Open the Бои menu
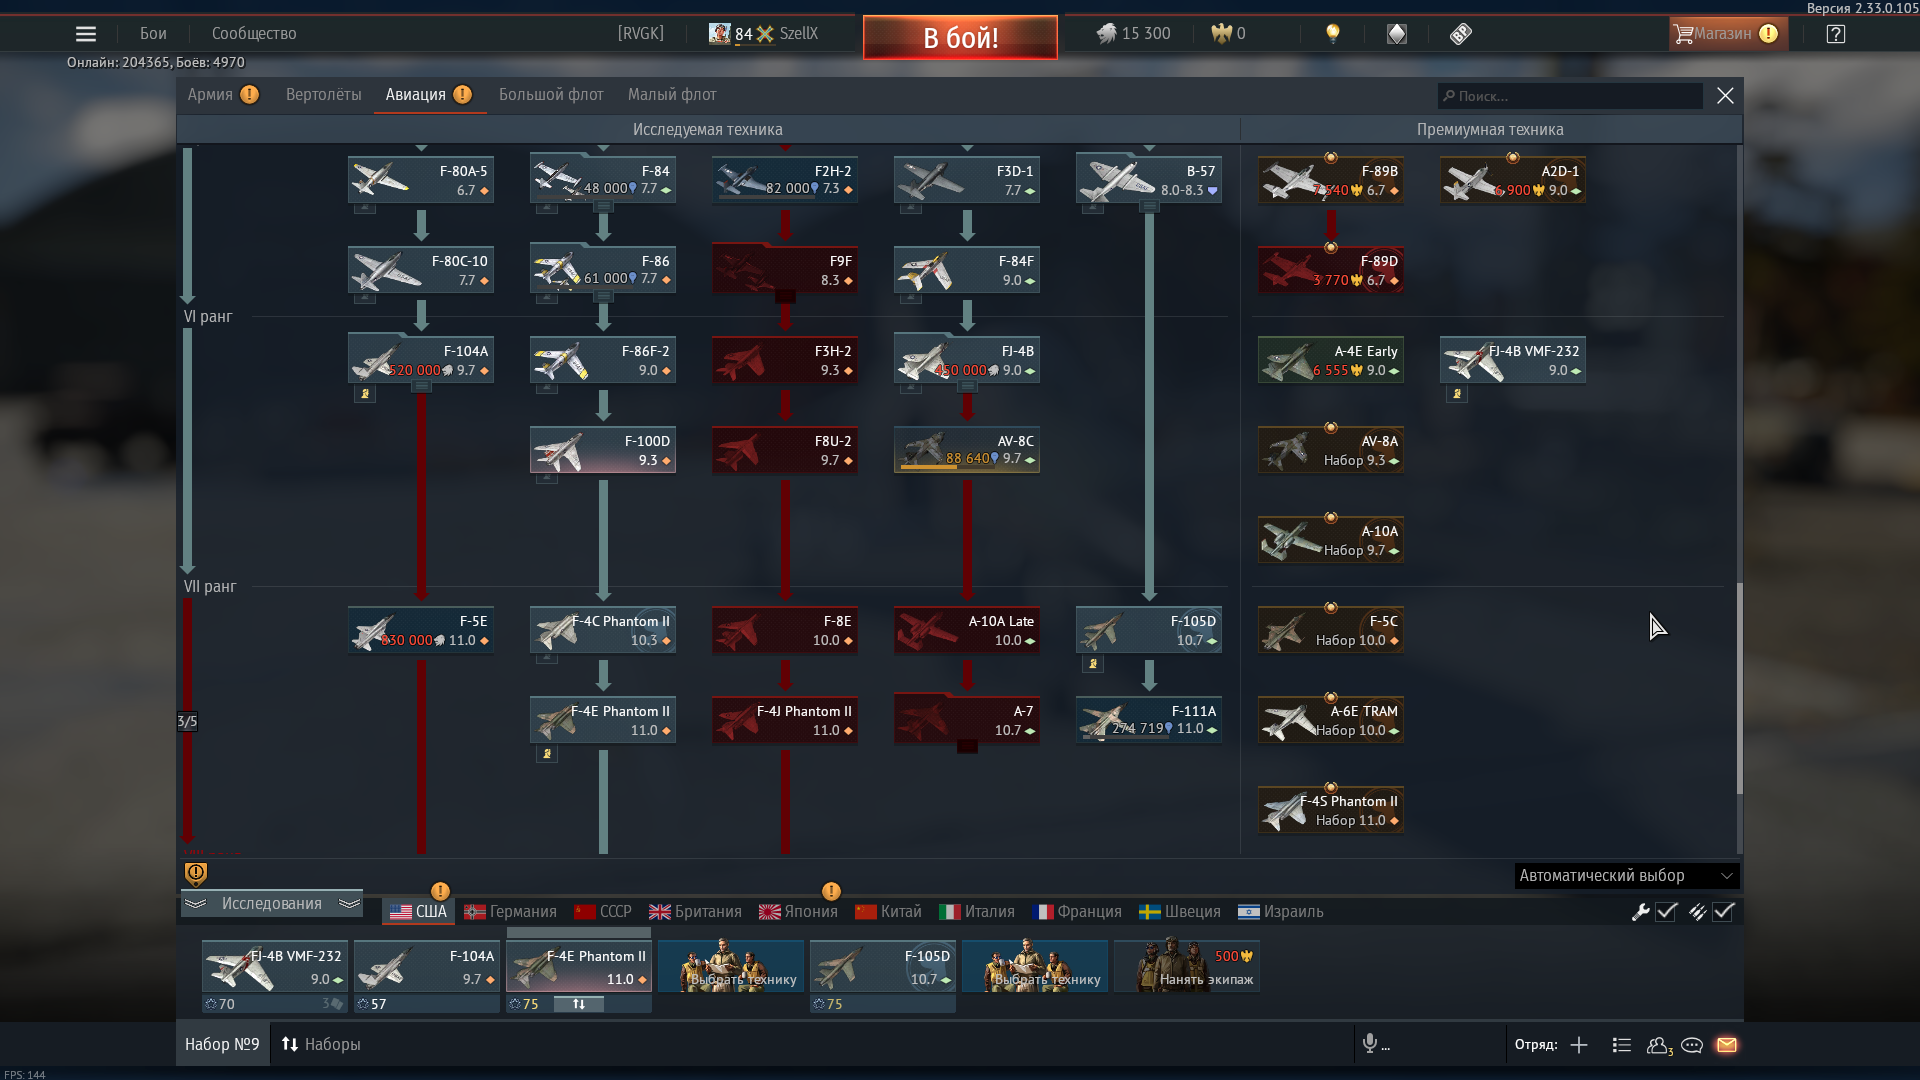 [153, 33]
